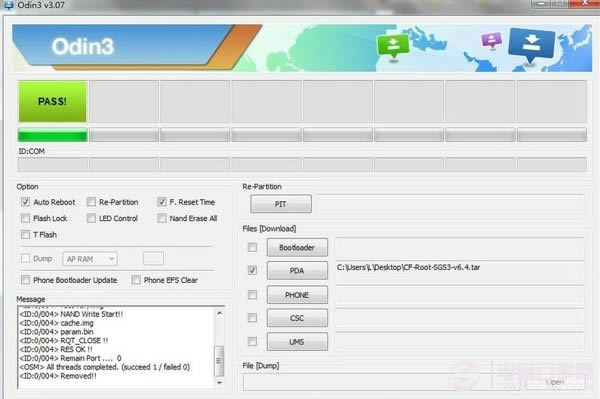Toggle the Dump checkbox

click(25, 258)
